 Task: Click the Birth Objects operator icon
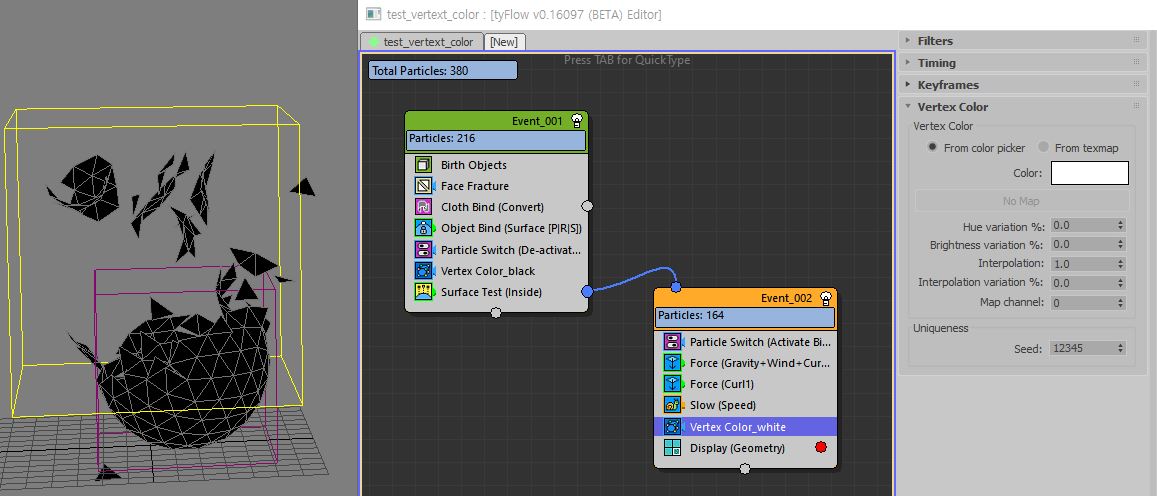[x=423, y=165]
